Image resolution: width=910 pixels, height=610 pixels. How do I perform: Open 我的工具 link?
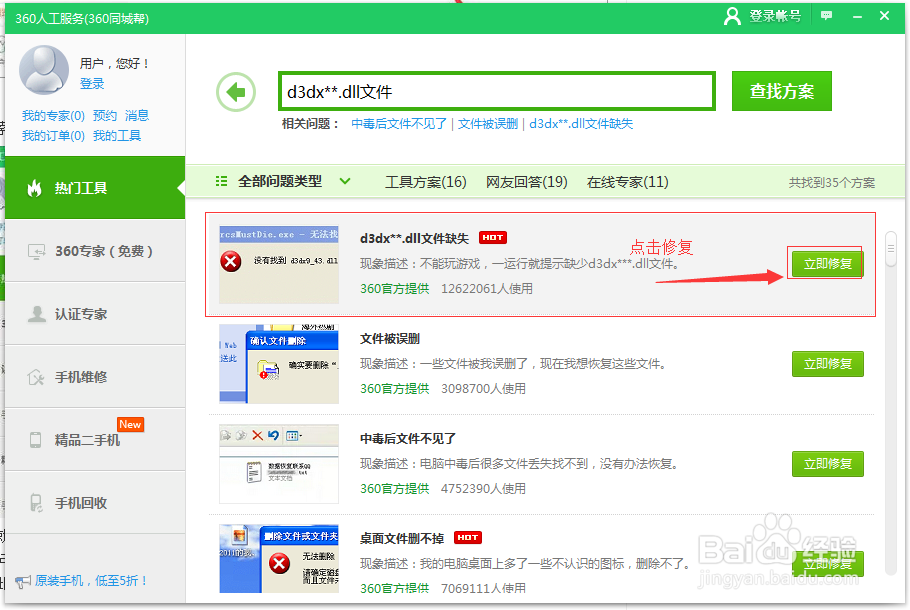point(117,136)
